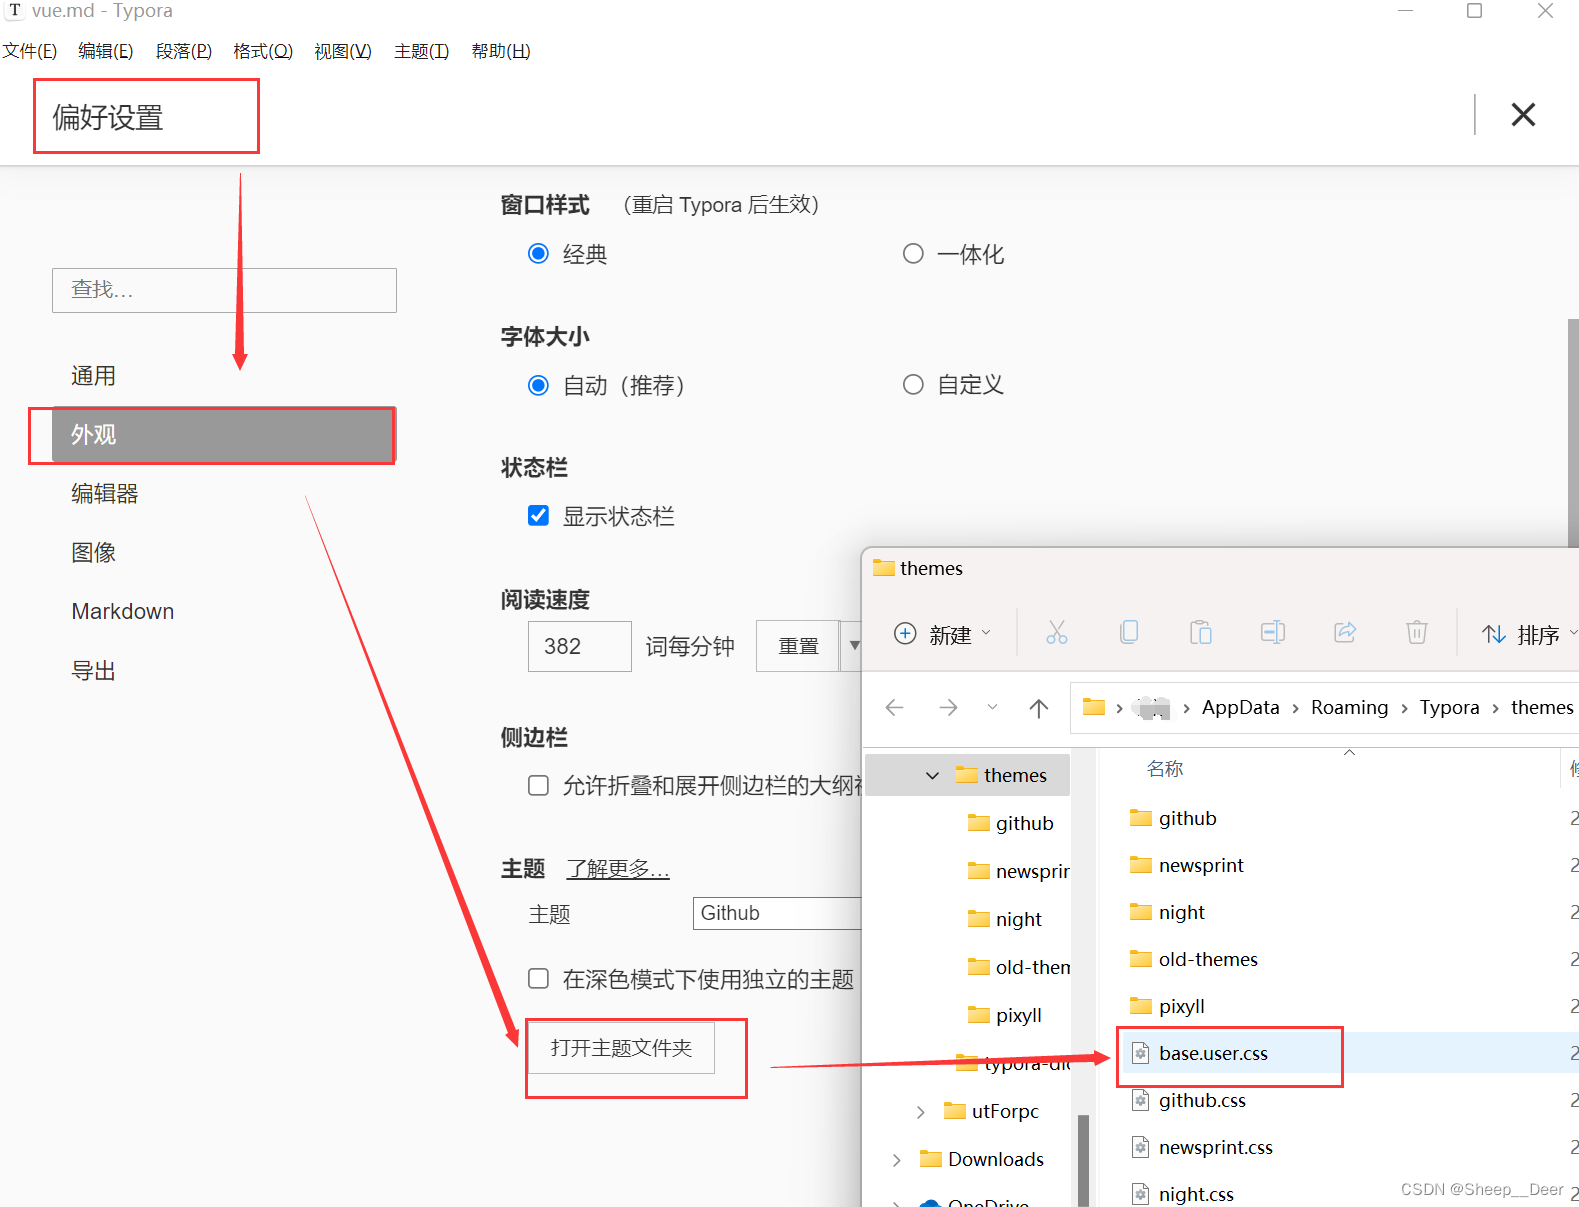Image resolution: width=1579 pixels, height=1207 pixels.
Task: Open the 帮助(H) menu
Action: [x=501, y=51]
